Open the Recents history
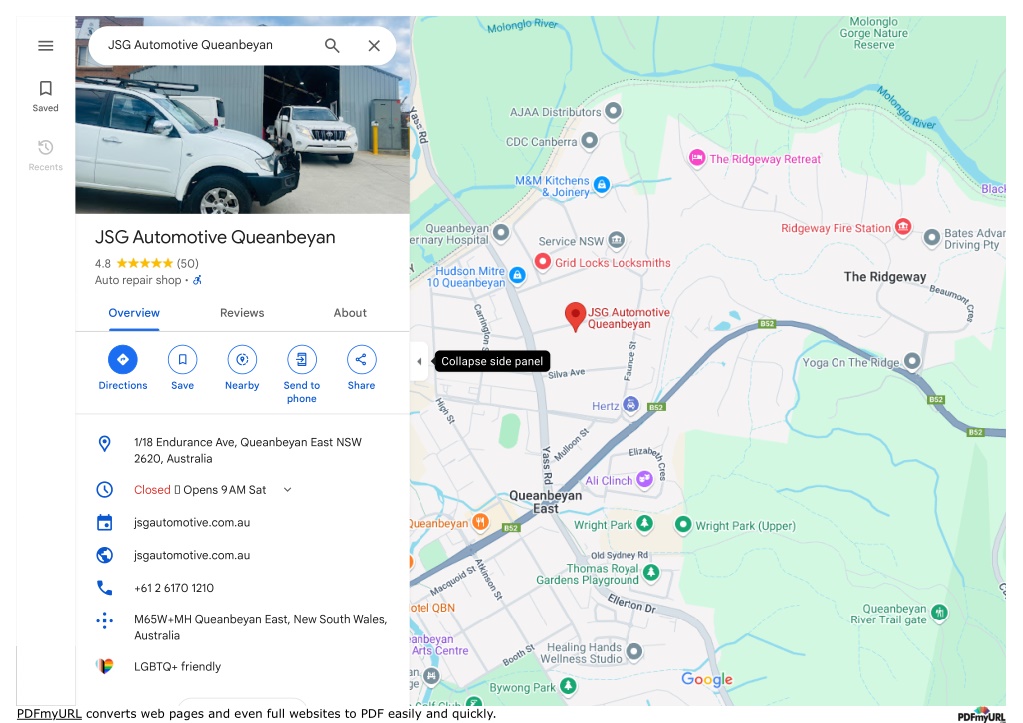This screenshot has width=1023, height=723. tap(46, 155)
